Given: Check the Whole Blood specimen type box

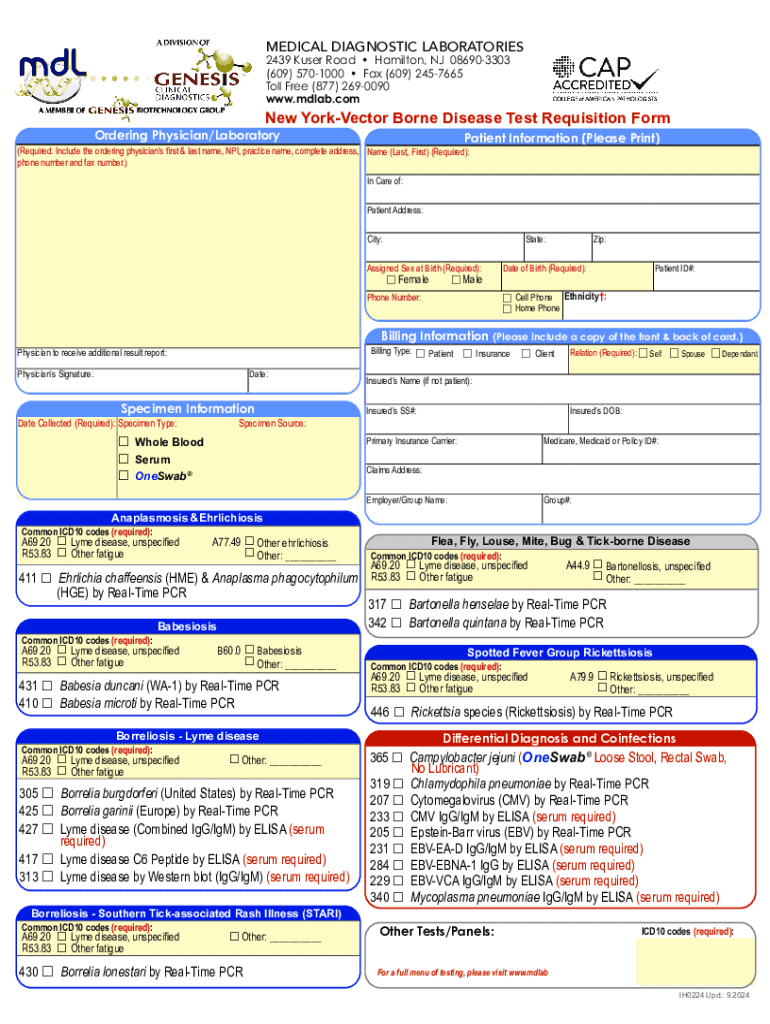Looking at the screenshot, I should click(x=124, y=442).
